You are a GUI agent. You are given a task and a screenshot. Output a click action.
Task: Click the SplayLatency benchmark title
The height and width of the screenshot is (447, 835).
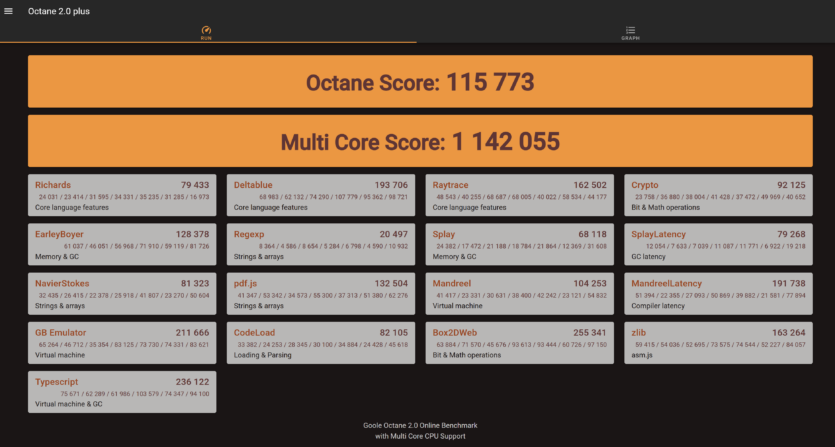coord(658,234)
